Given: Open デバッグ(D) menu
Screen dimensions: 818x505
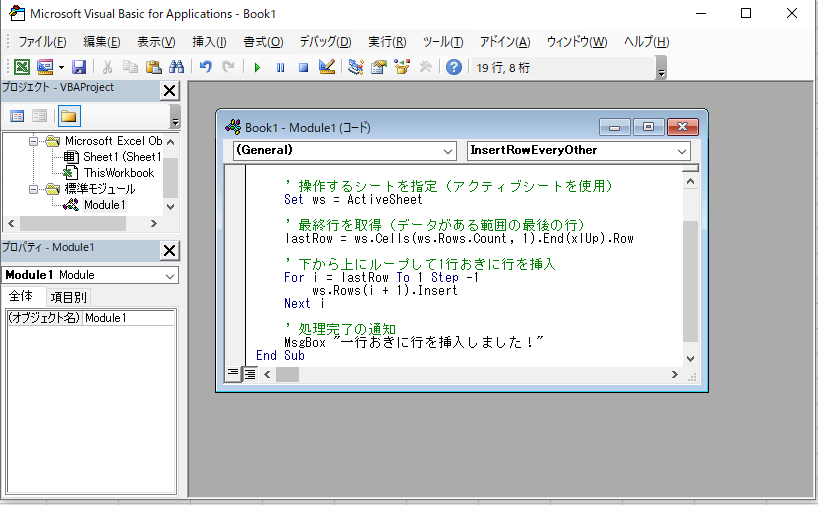Looking at the screenshot, I should (x=326, y=42).
